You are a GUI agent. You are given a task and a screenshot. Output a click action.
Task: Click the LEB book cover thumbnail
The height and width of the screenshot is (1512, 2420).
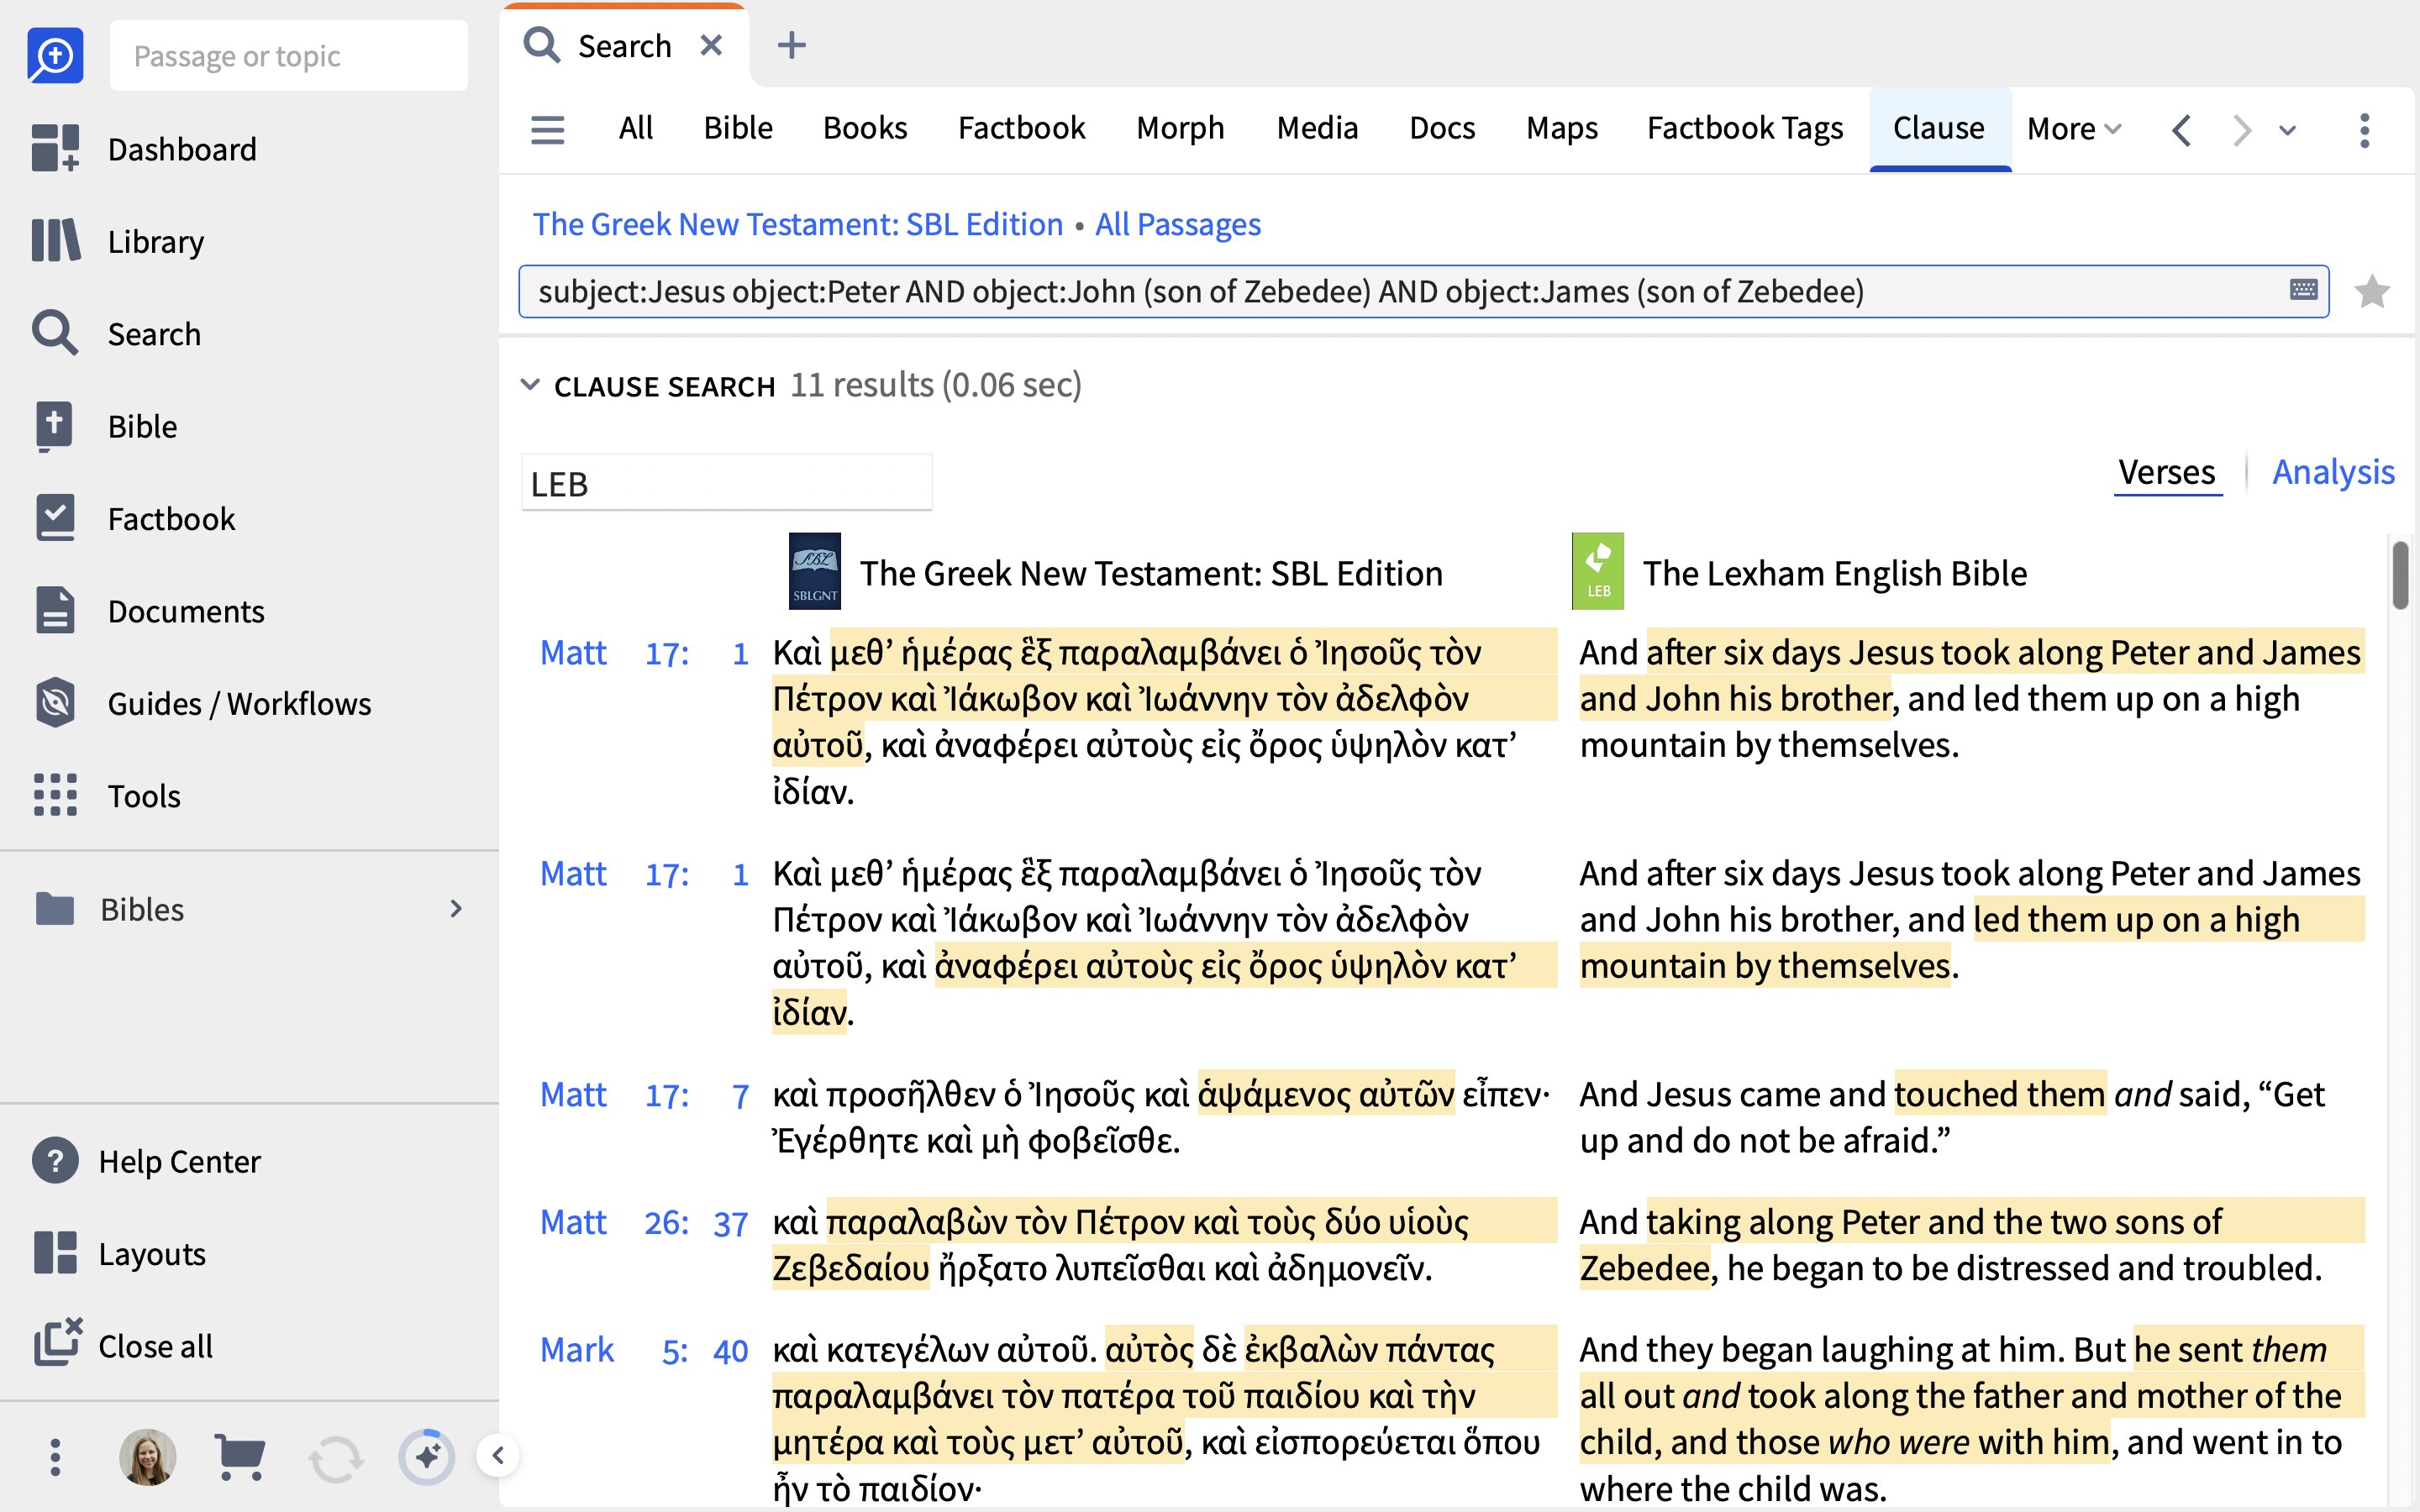[x=1598, y=571]
